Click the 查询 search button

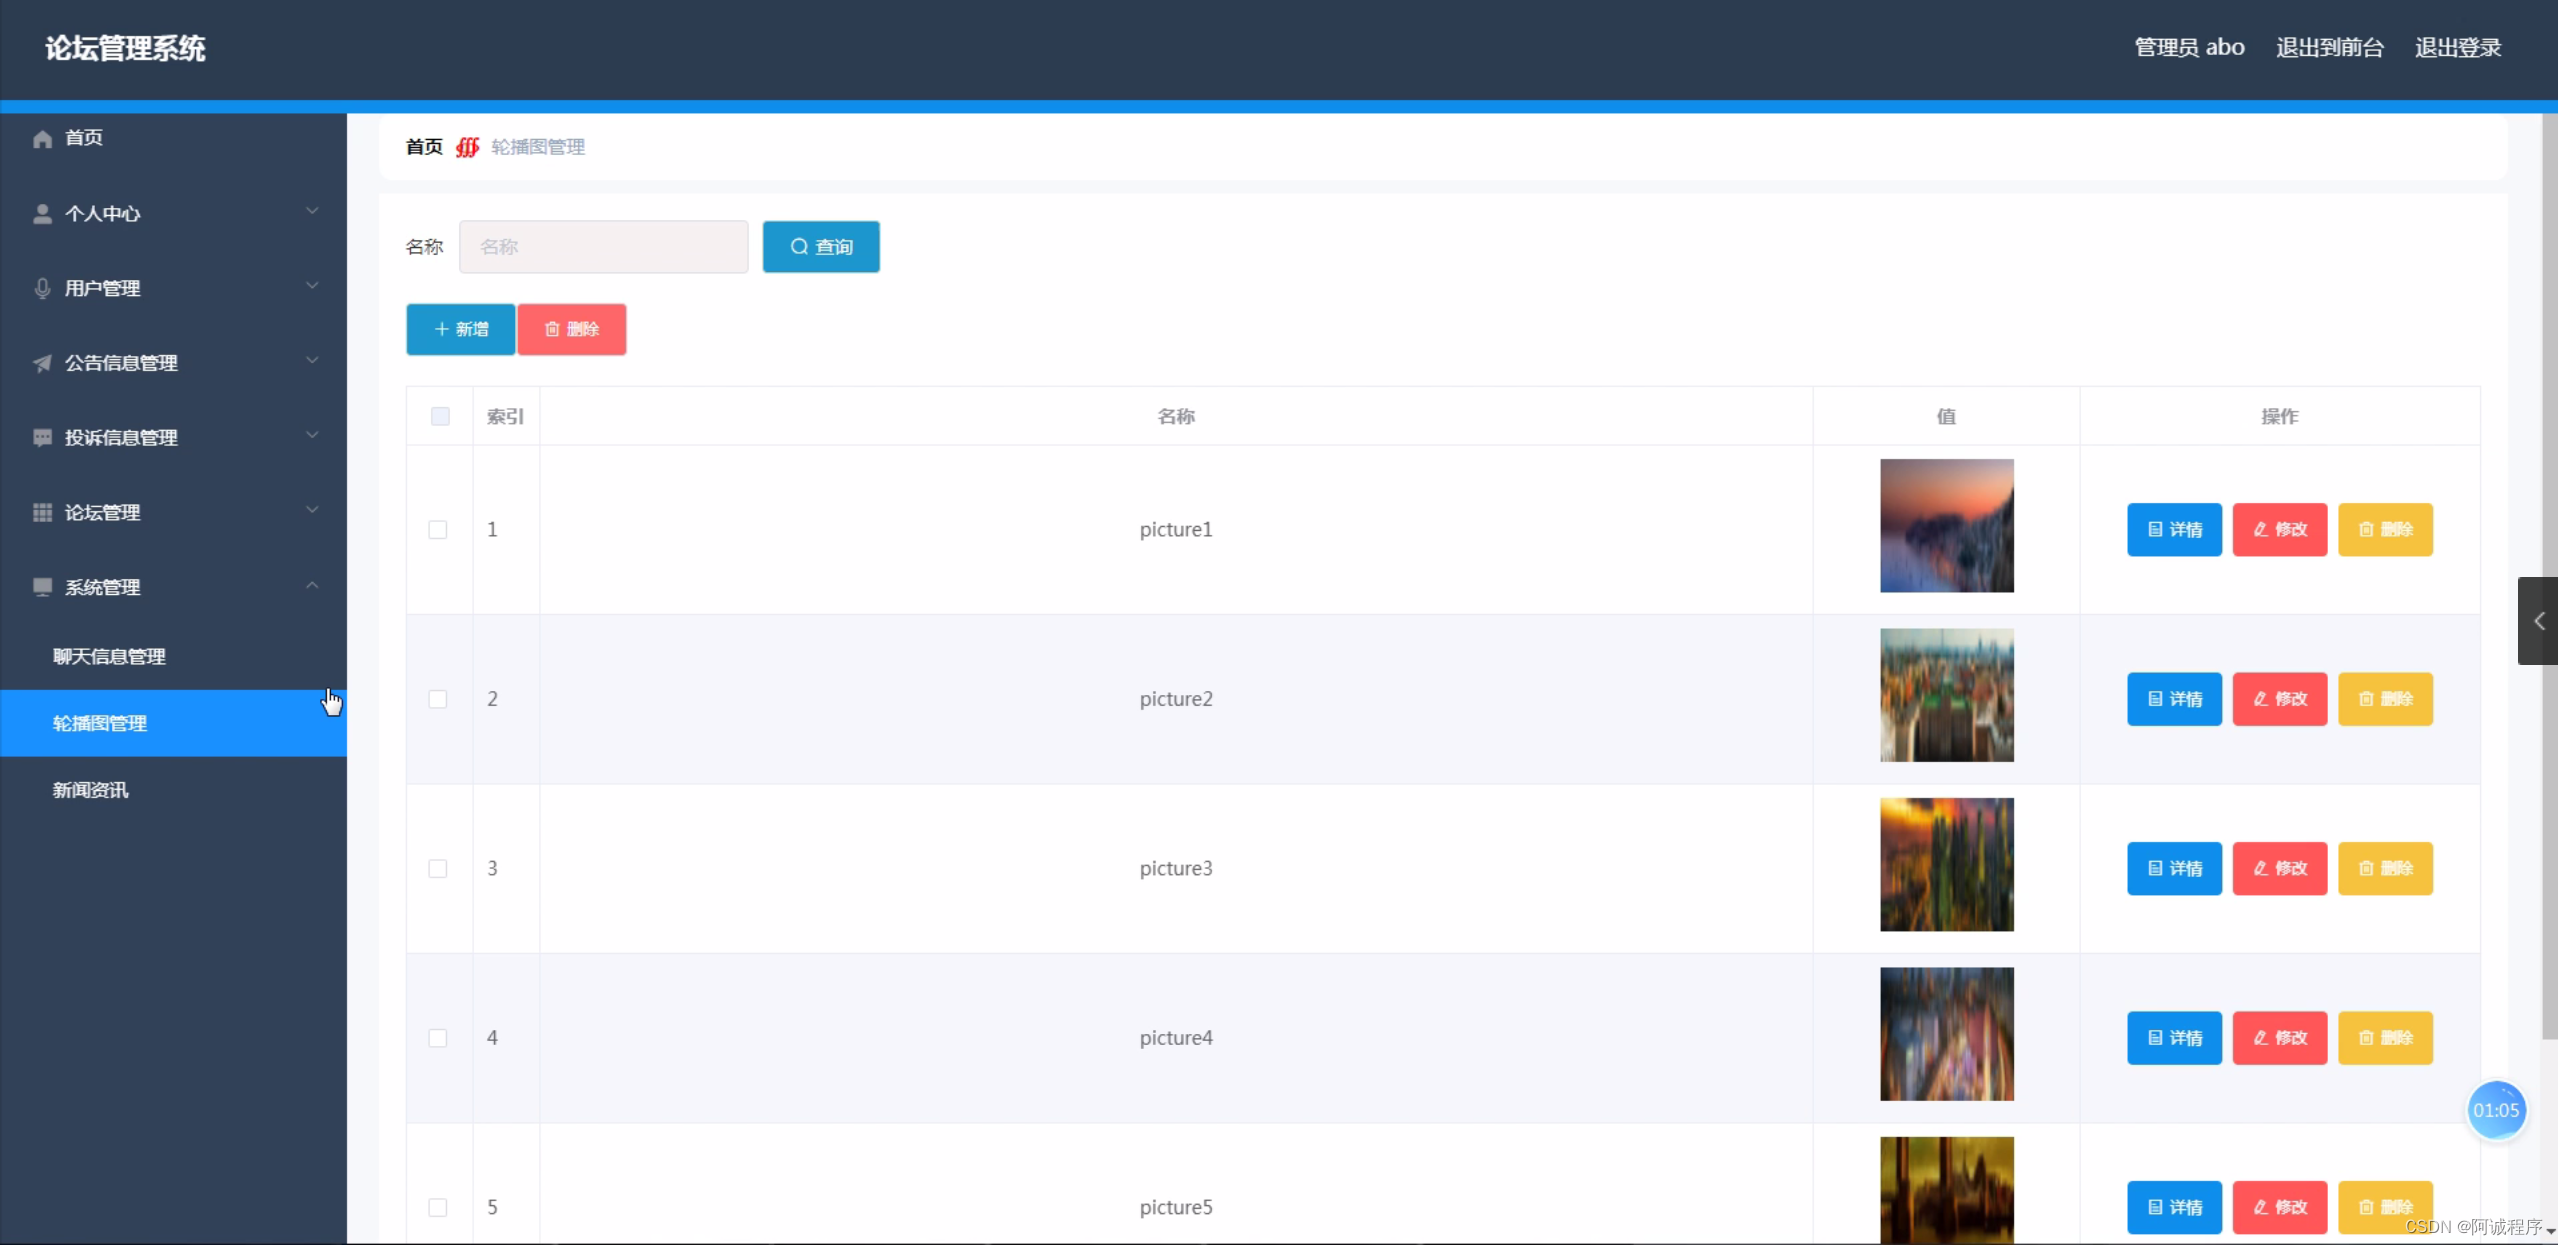(821, 247)
